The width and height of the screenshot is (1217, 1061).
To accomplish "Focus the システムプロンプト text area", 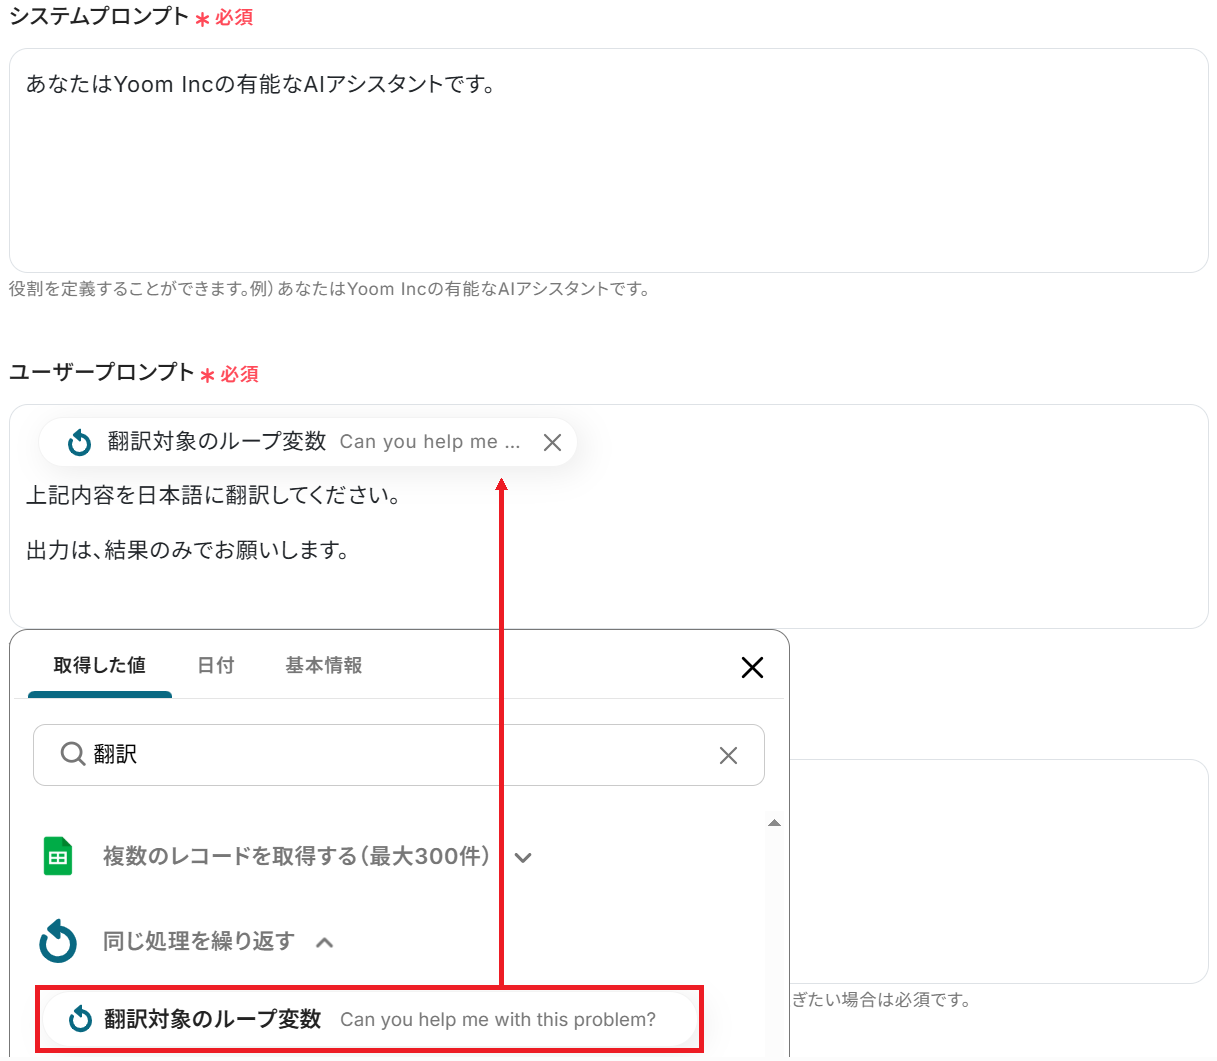I will pos(609,161).
